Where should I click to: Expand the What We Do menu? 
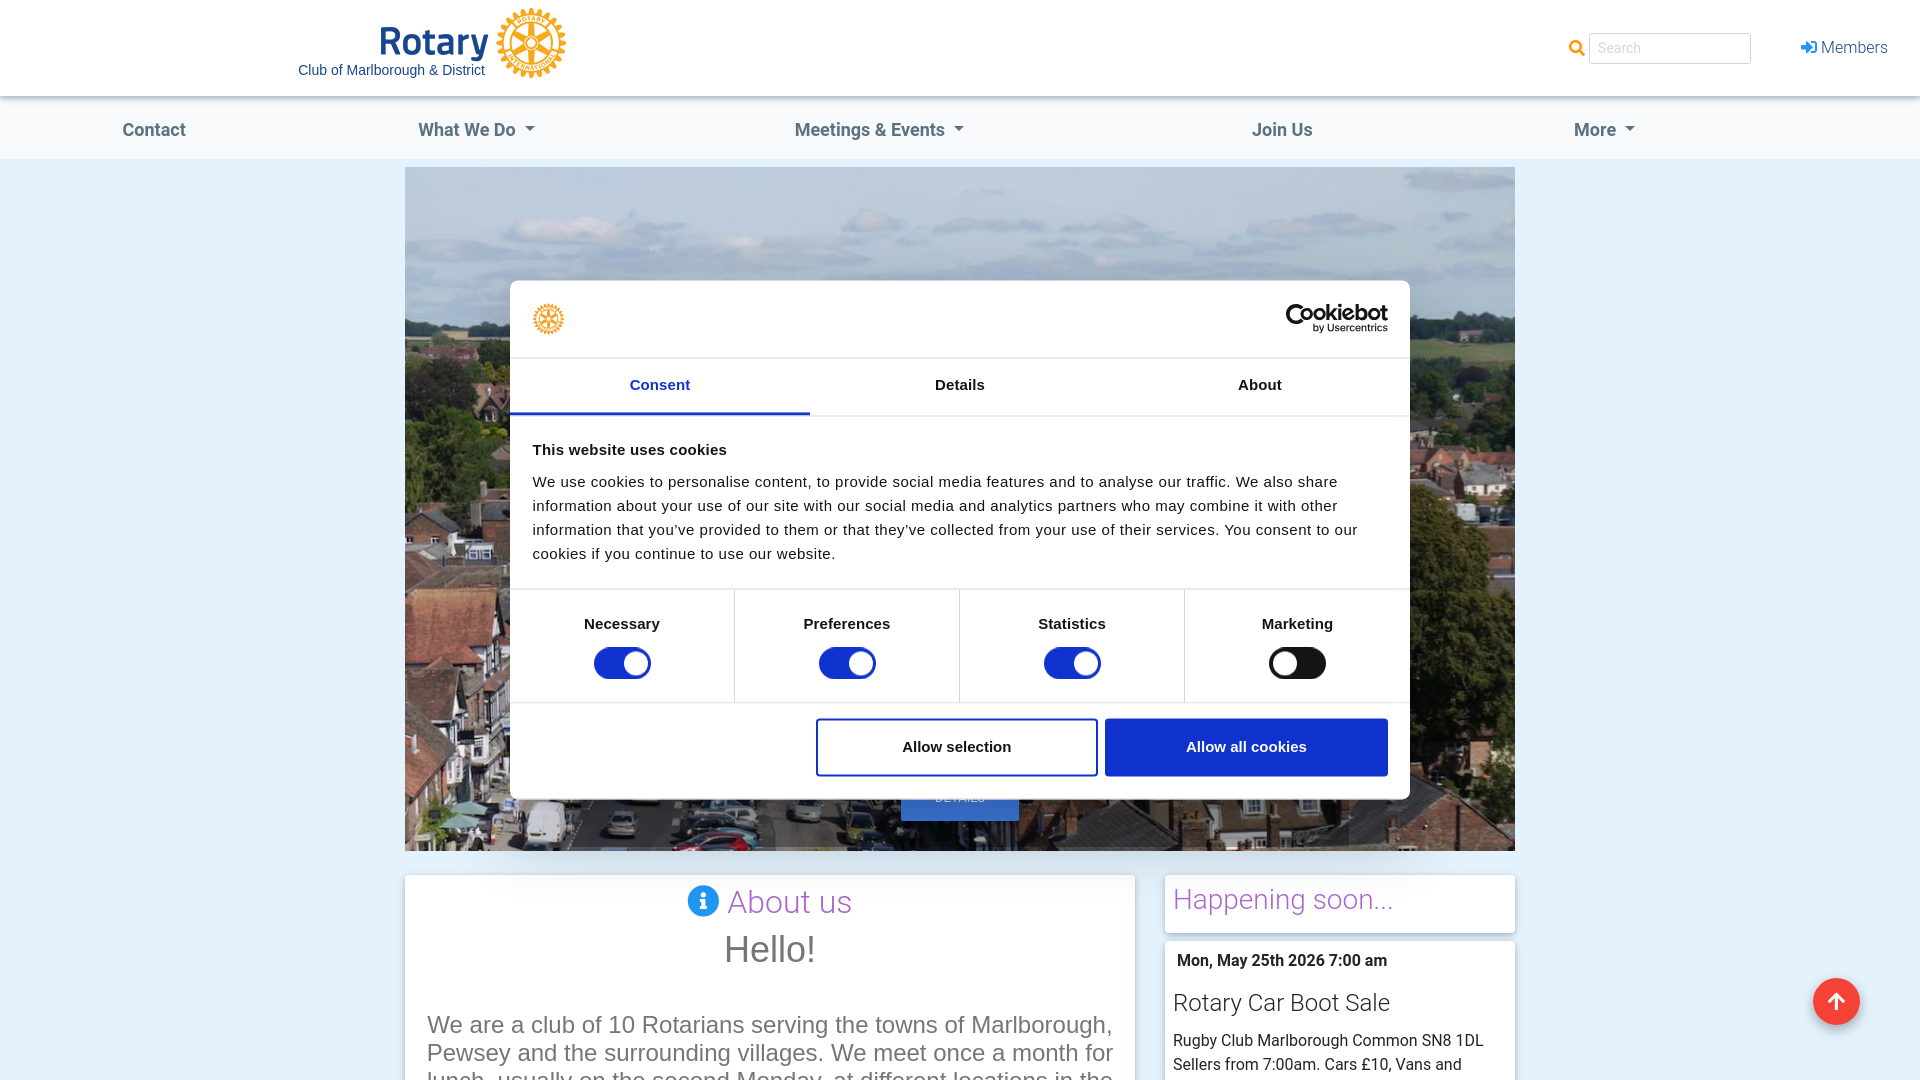click(x=476, y=130)
